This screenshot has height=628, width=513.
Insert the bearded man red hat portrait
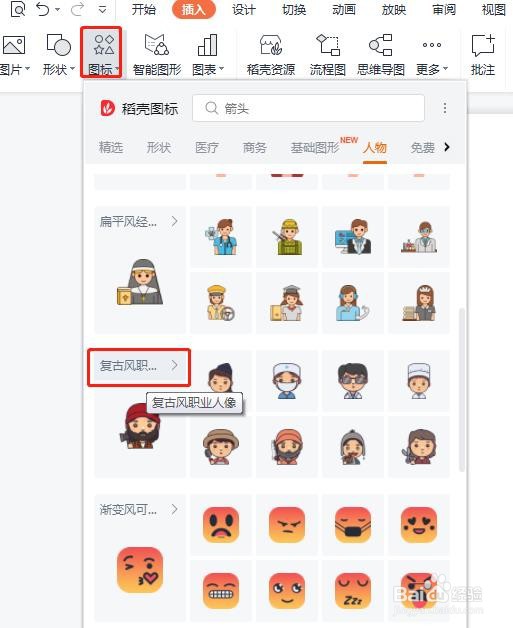tap(140, 426)
